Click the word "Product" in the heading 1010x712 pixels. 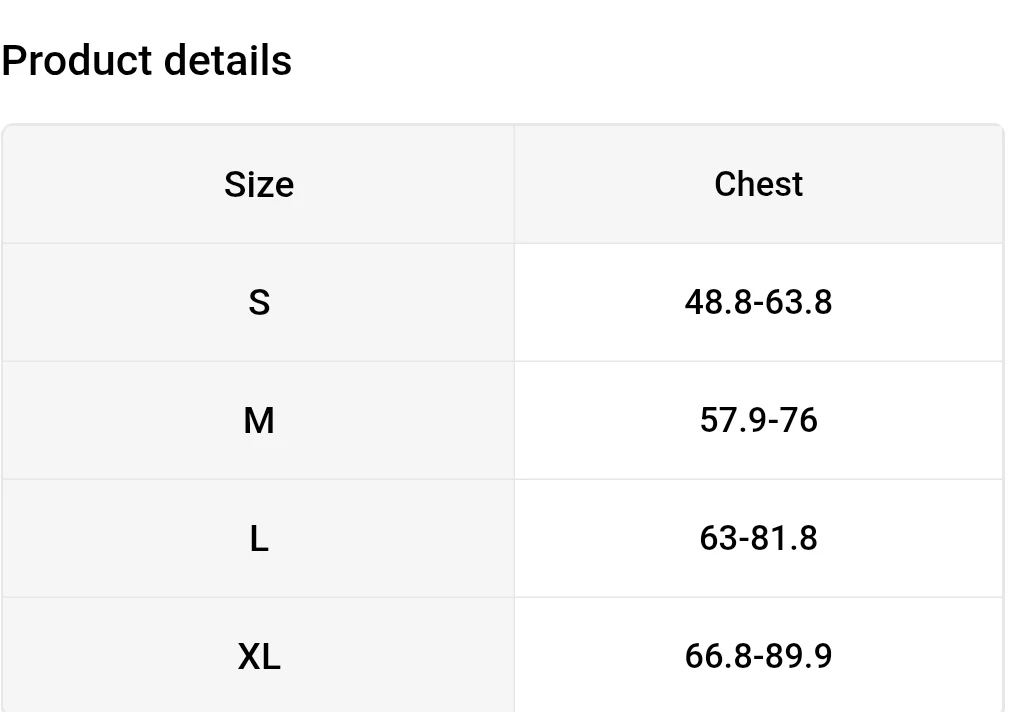[76, 61]
